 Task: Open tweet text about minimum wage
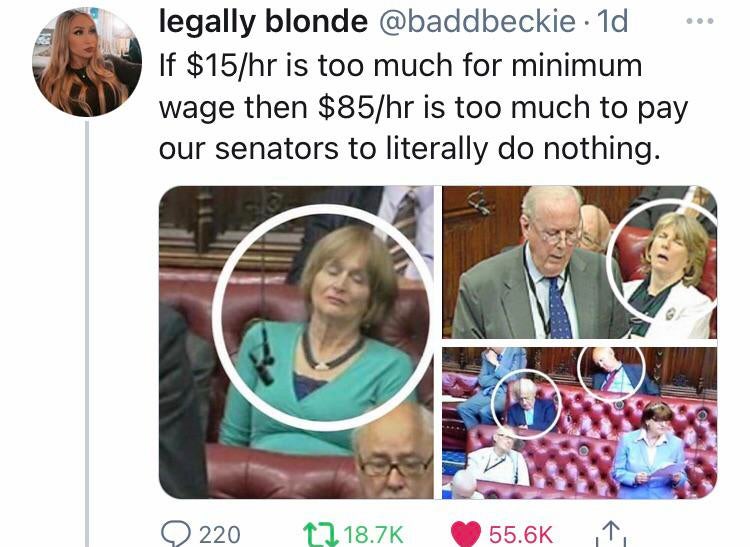423,107
